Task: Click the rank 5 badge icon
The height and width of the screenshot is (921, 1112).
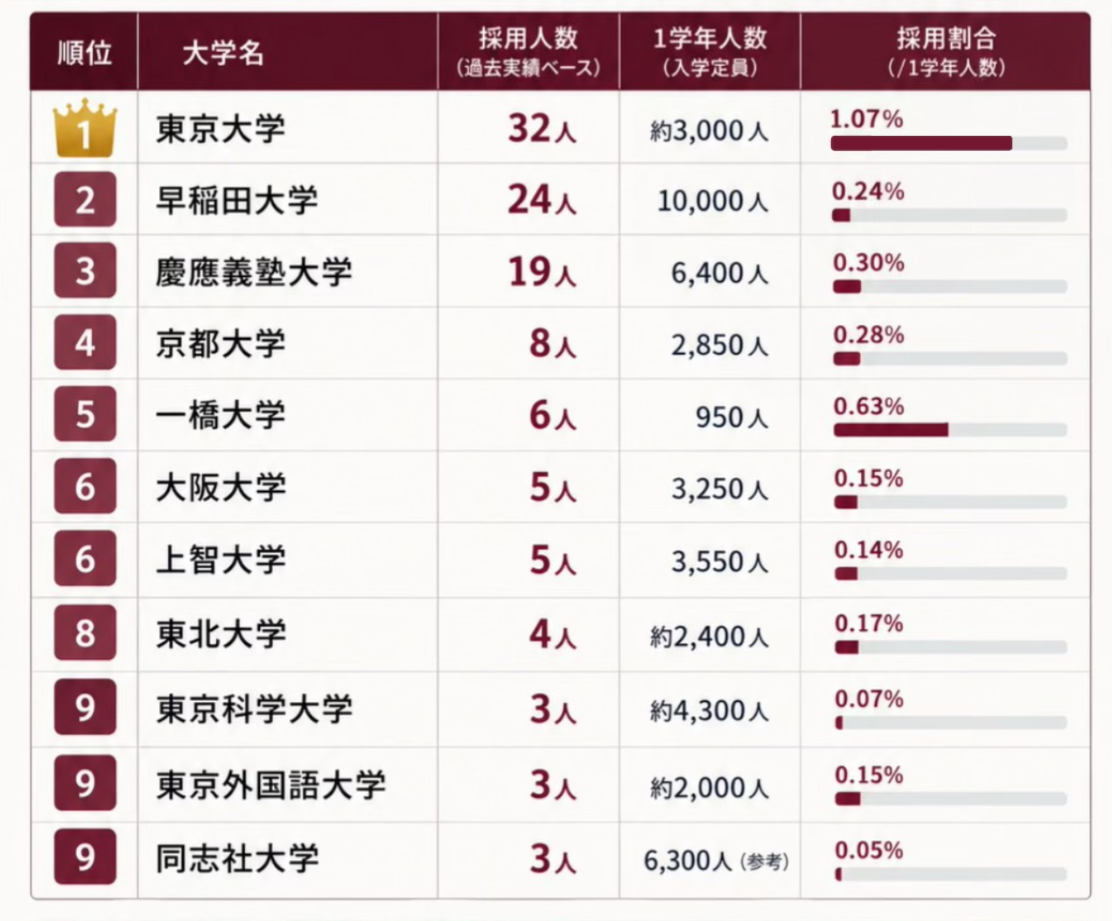Action: tap(84, 414)
